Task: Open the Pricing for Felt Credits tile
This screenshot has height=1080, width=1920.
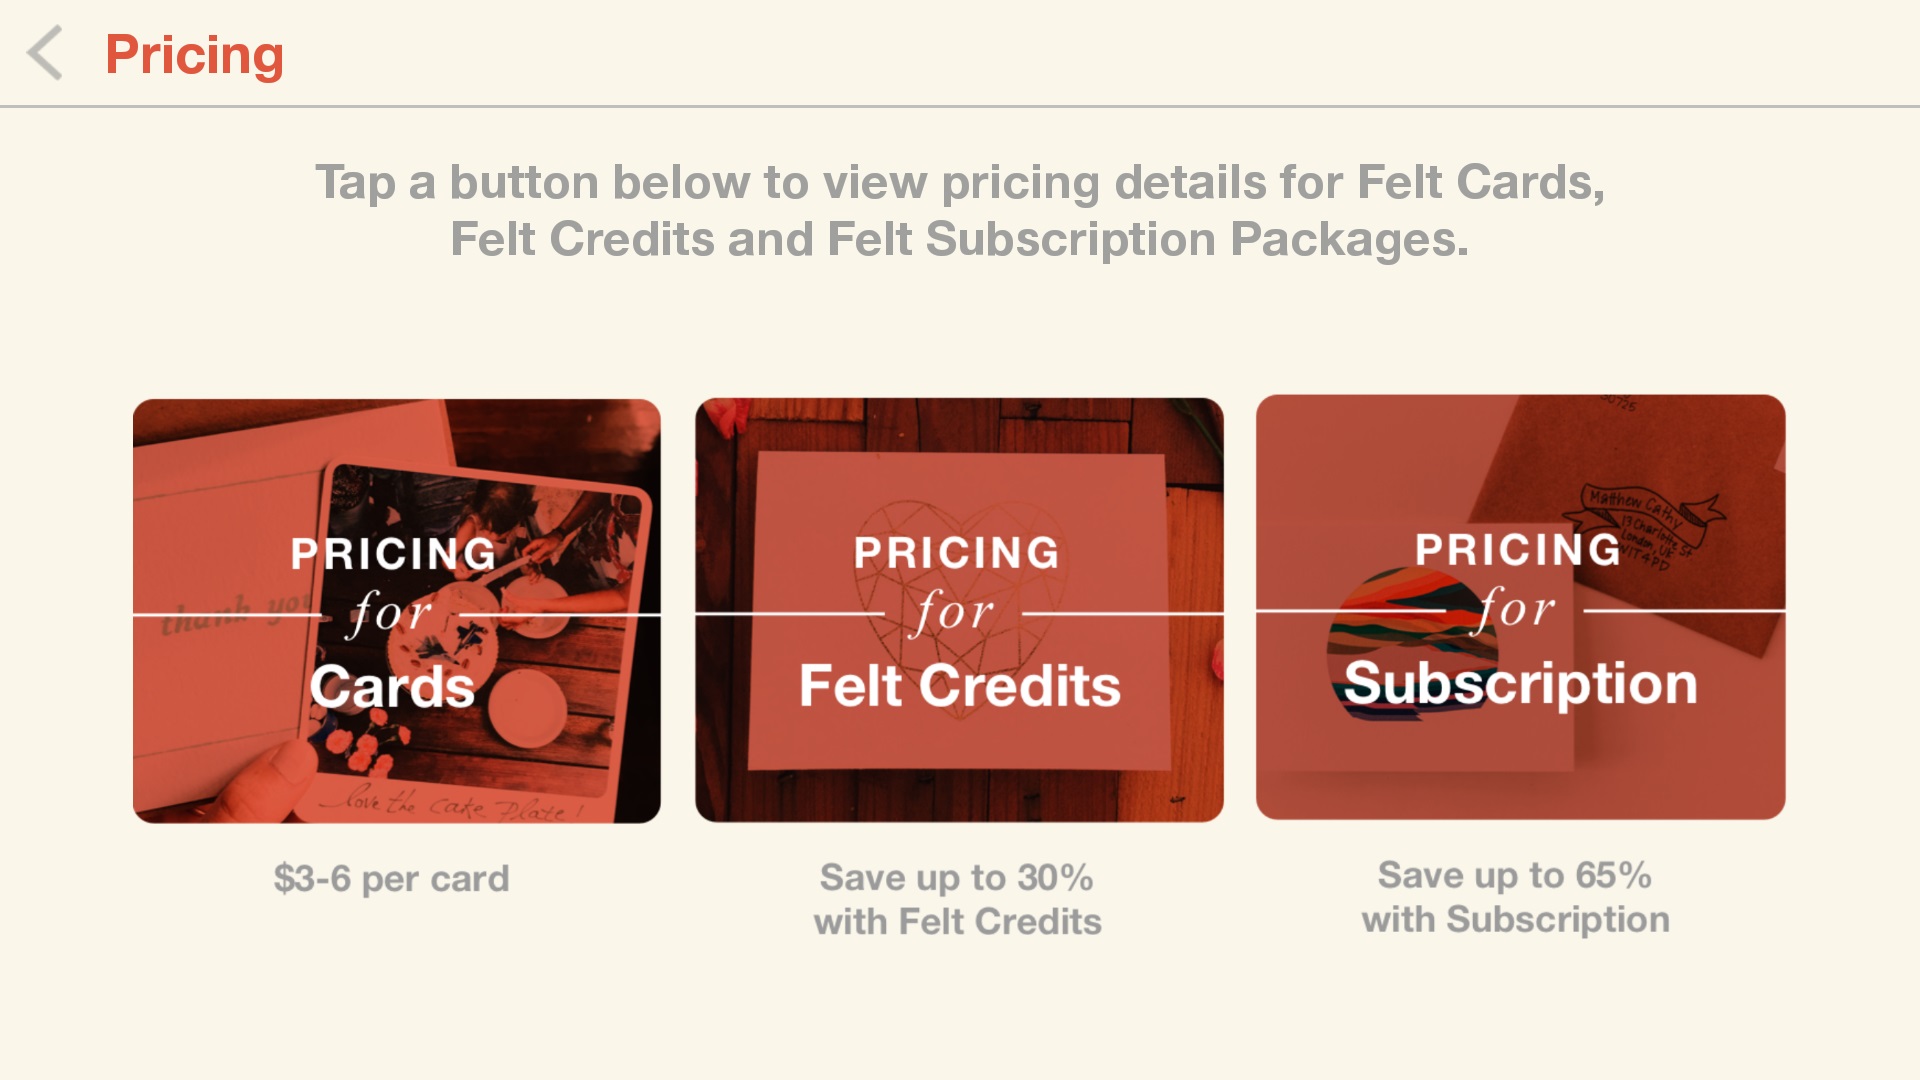Action: [959, 610]
